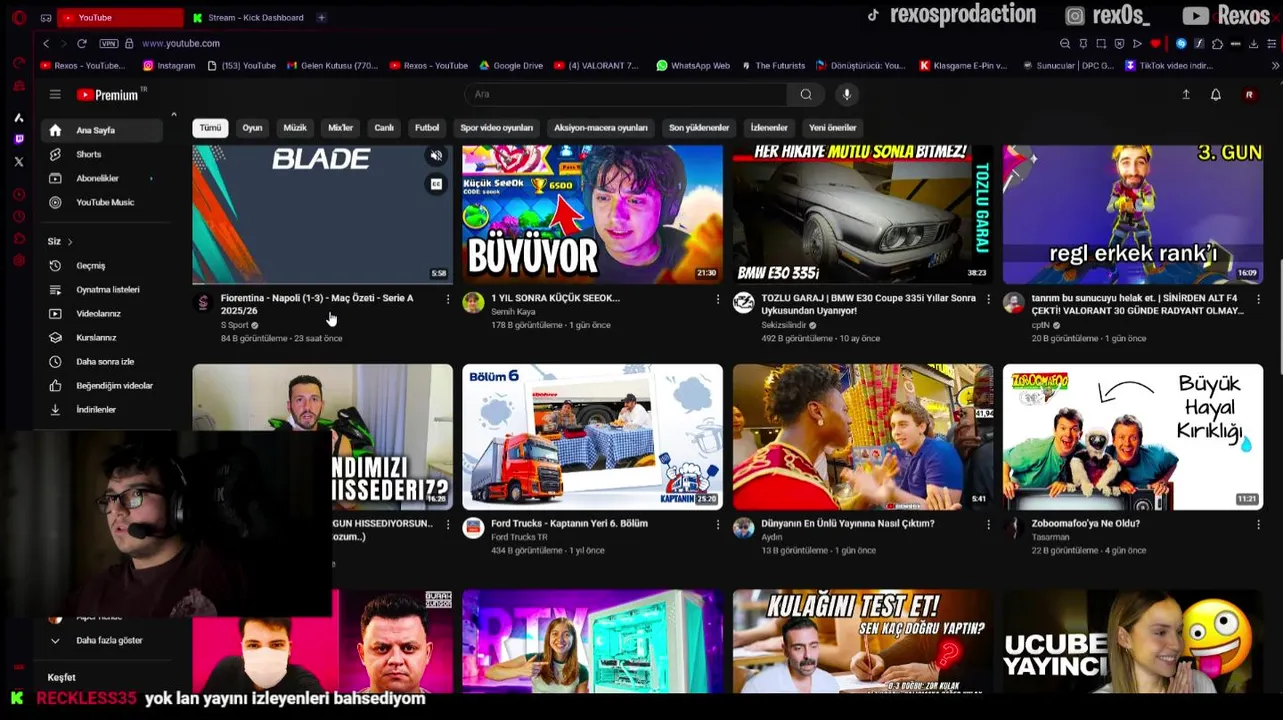This screenshot has height=720, width=1283.
Task: Open Opera menu logo in sidebar
Action: 19,17
